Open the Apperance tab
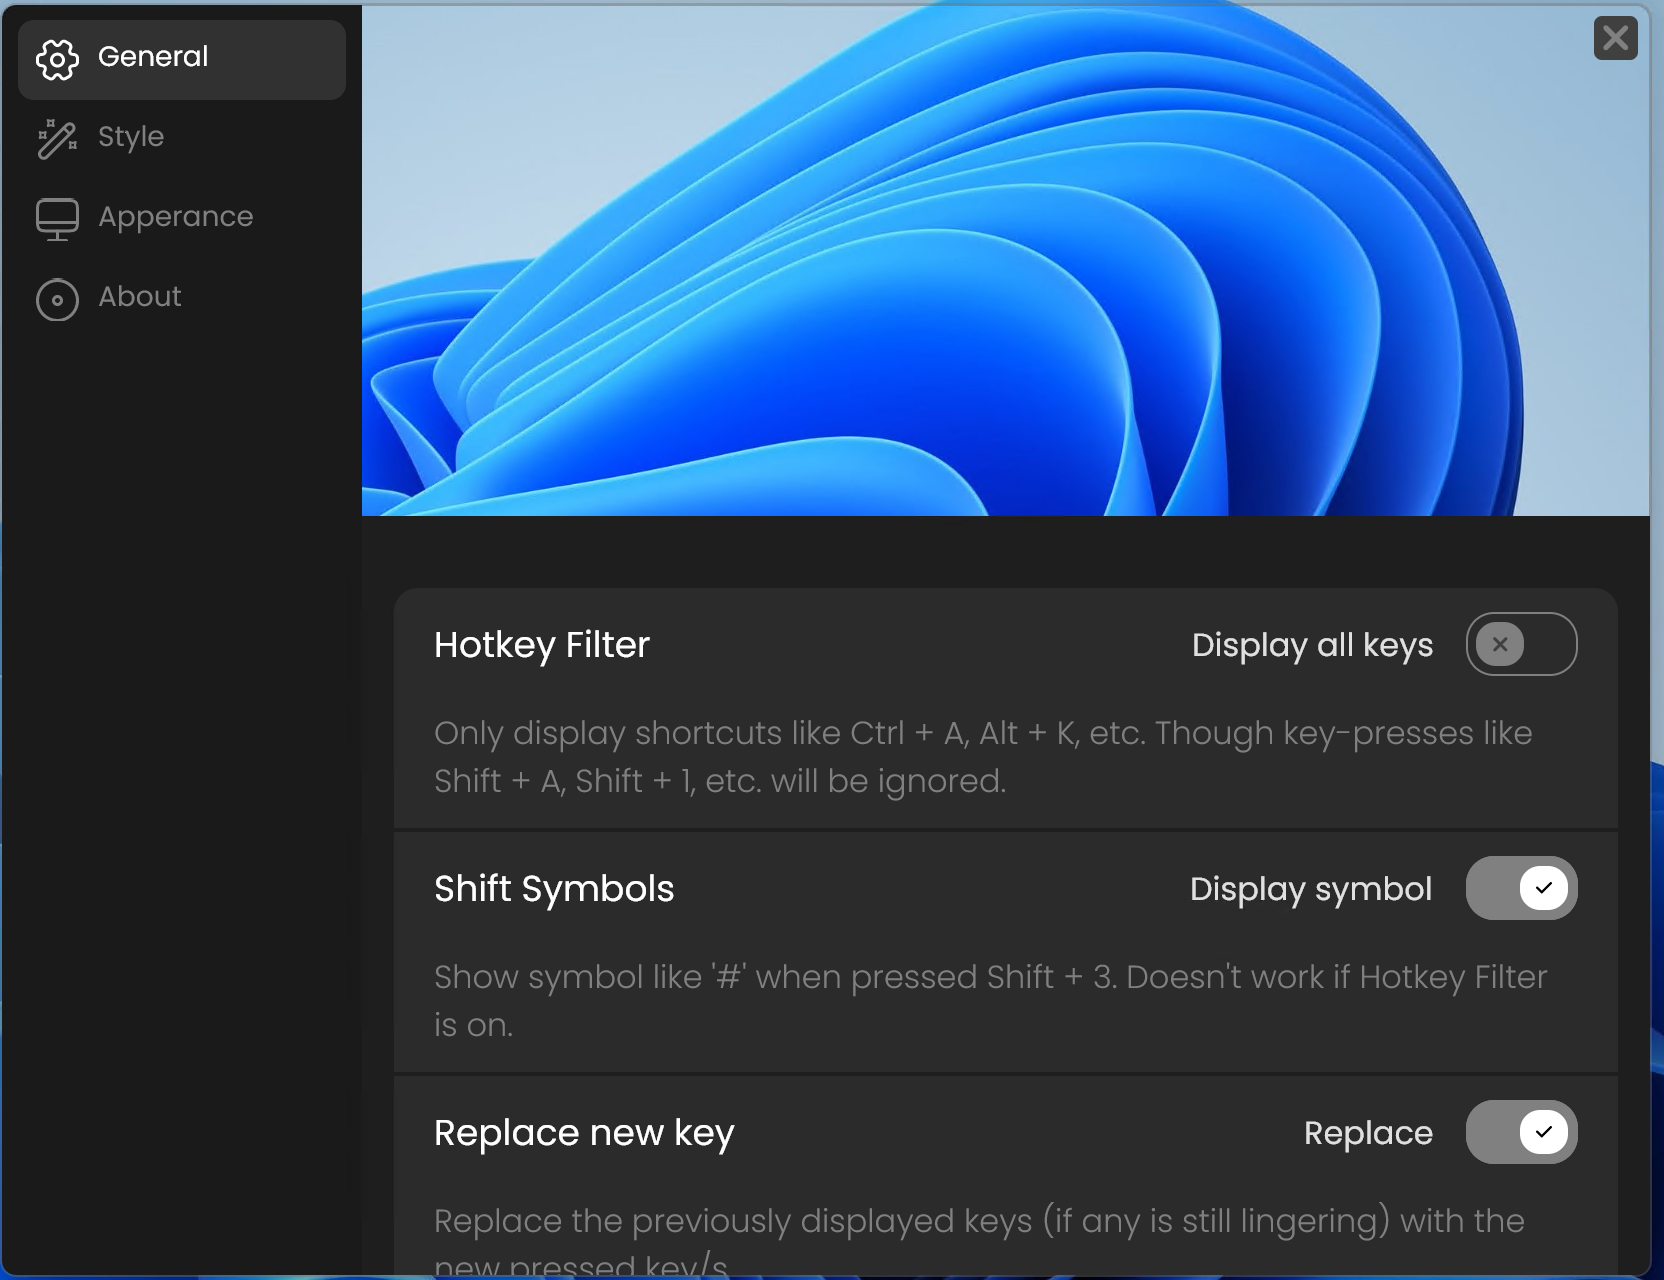This screenshot has height=1280, width=1664. [182, 219]
